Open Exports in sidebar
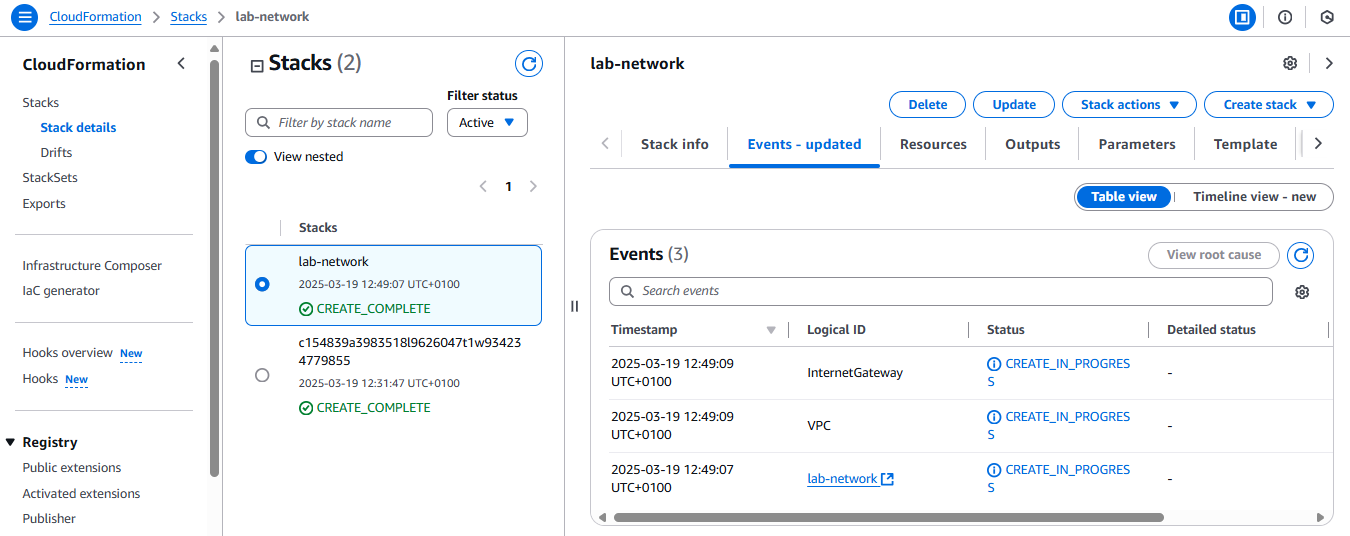1350x536 pixels. pyautogui.click(x=44, y=204)
